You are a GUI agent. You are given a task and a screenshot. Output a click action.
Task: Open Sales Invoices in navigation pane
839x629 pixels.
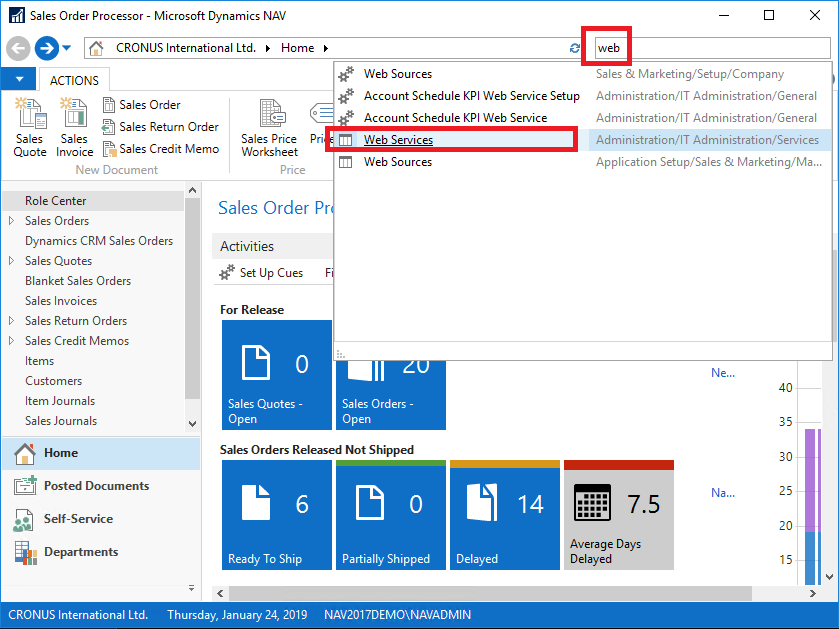(61, 301)
